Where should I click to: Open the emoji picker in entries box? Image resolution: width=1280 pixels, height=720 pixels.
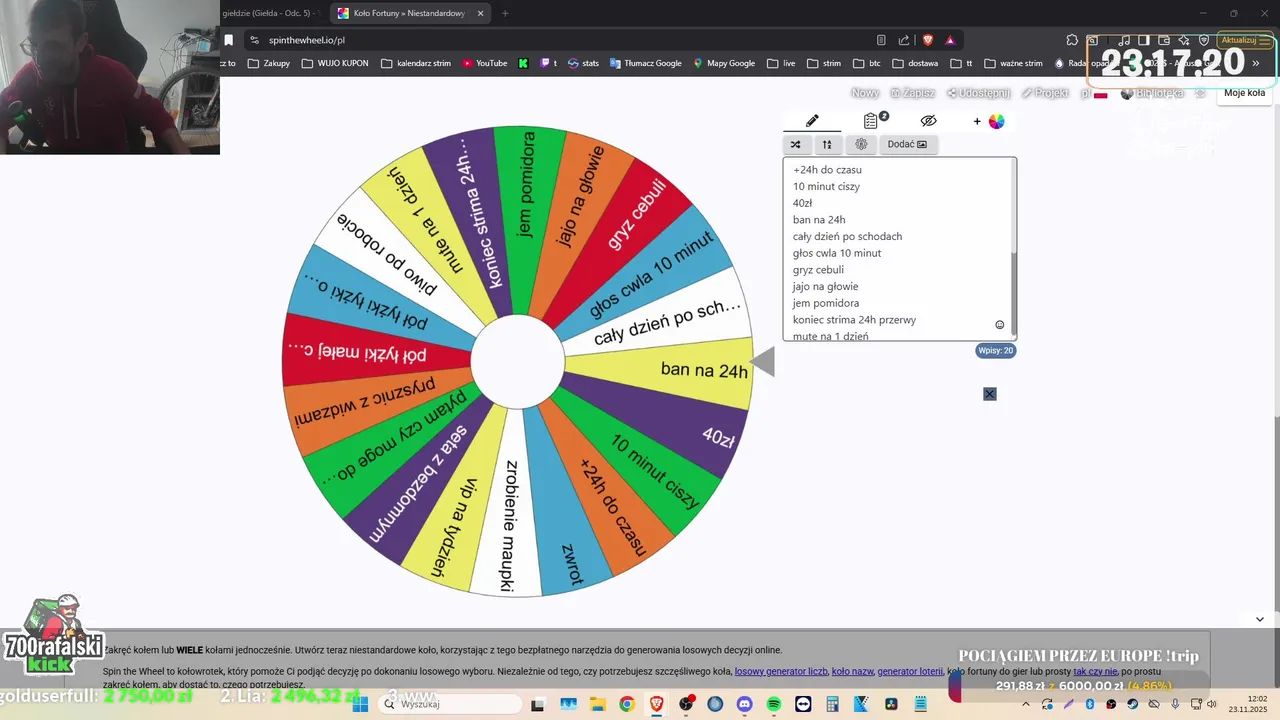(x=999, y=325)
